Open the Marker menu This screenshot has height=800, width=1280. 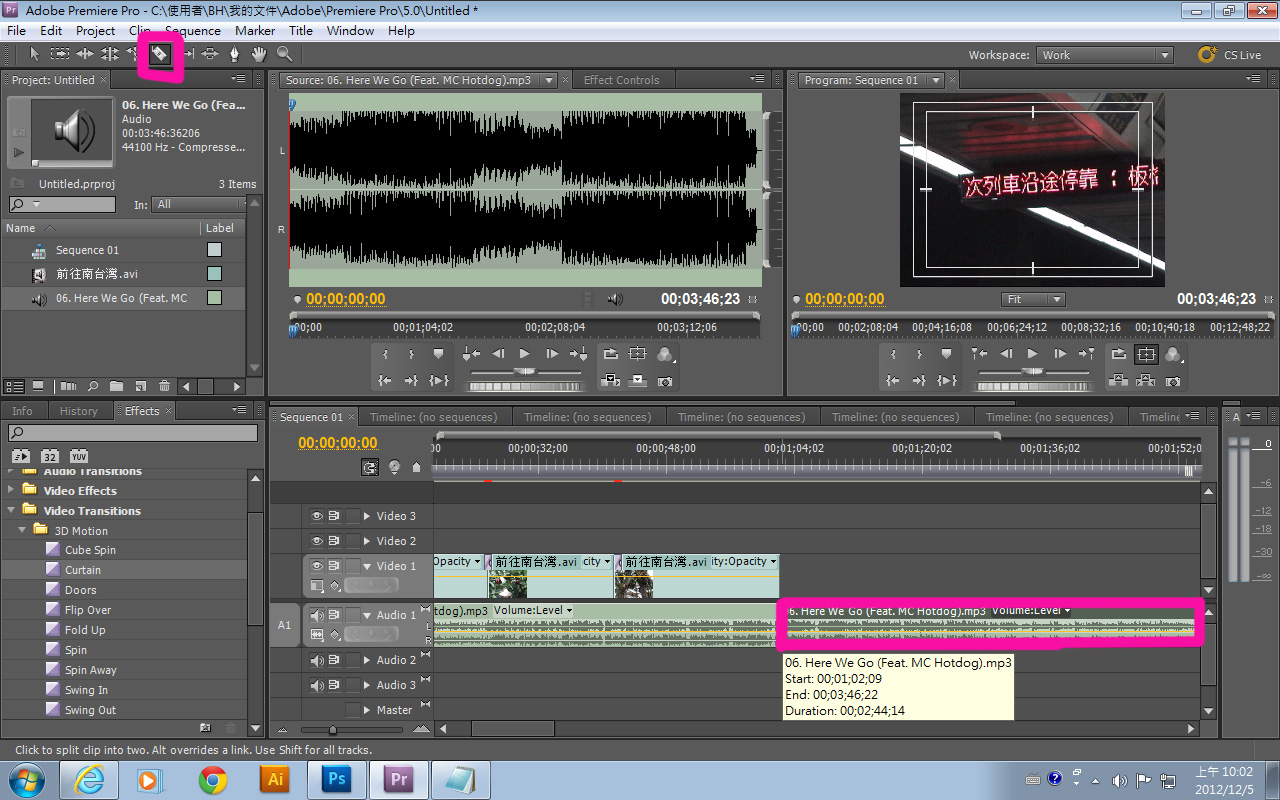click(x=255, y=31)
